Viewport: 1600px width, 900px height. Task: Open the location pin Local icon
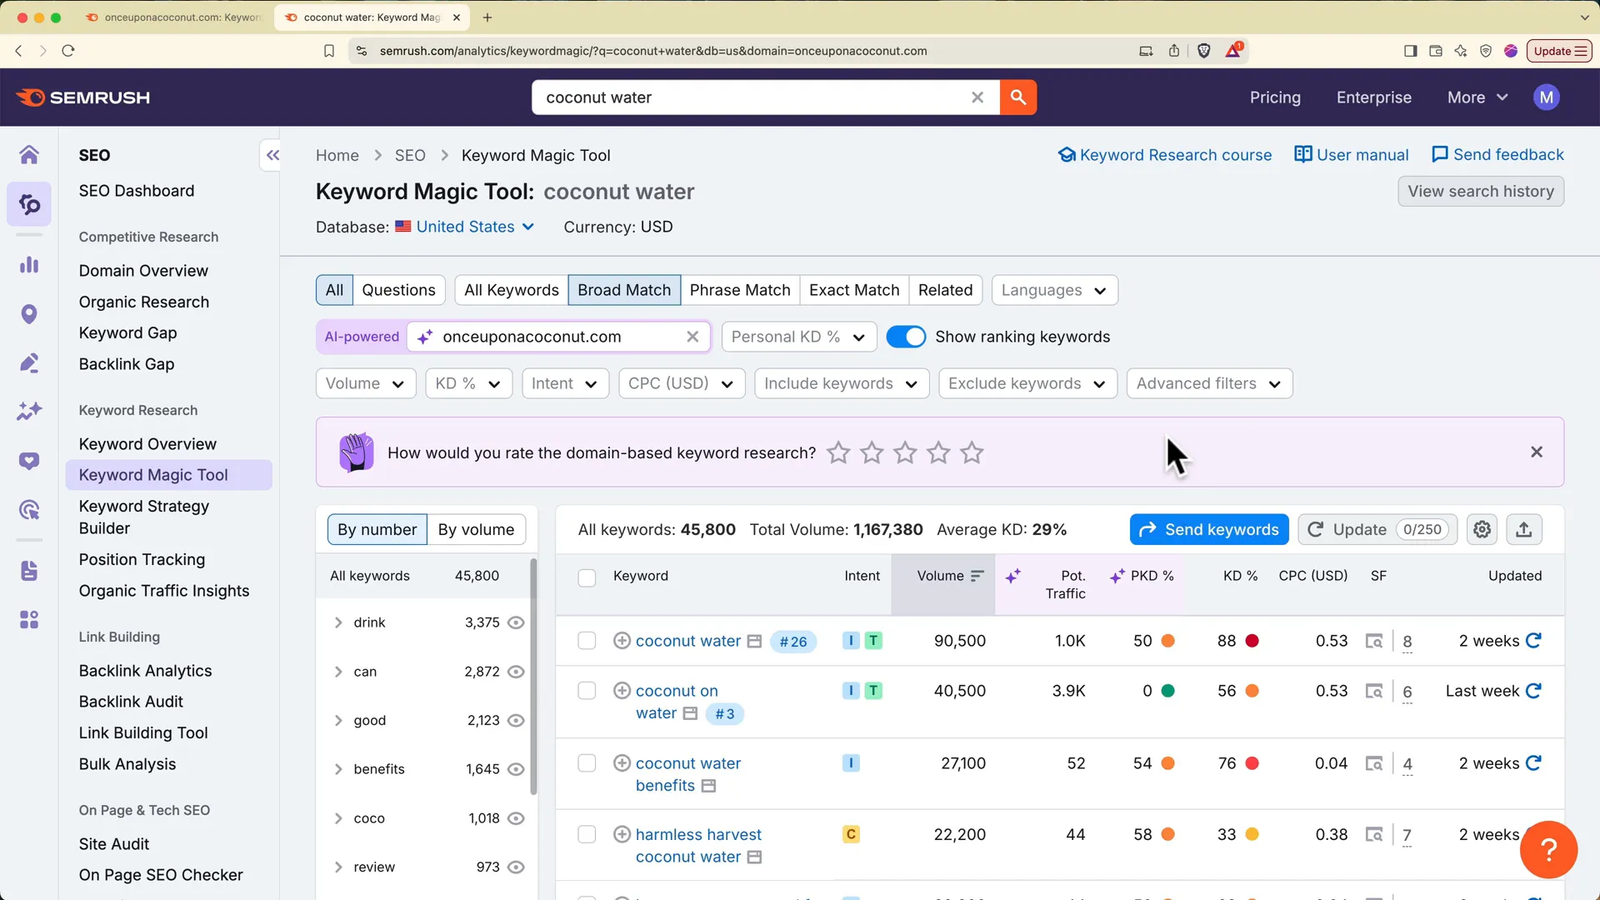click(x=29, y=314)
